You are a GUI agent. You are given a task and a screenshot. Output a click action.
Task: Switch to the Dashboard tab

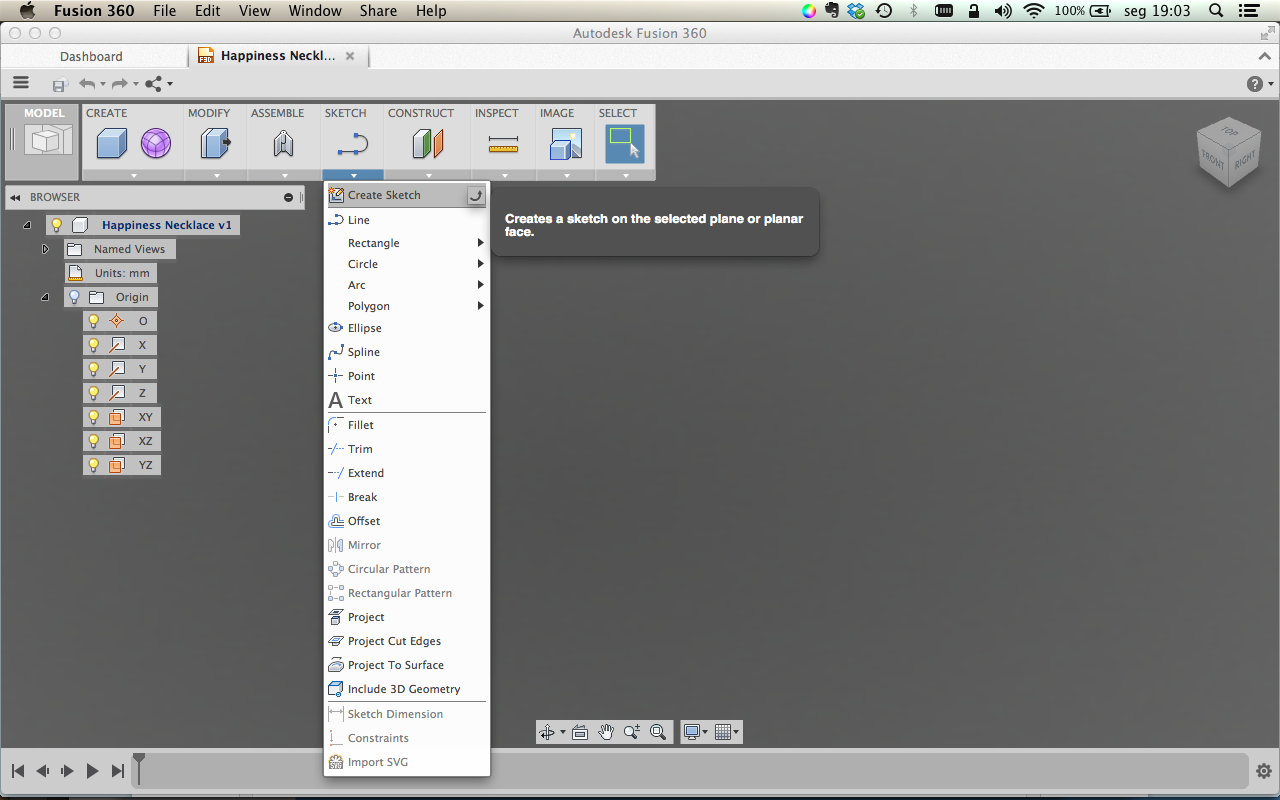(x=91, y=56)
